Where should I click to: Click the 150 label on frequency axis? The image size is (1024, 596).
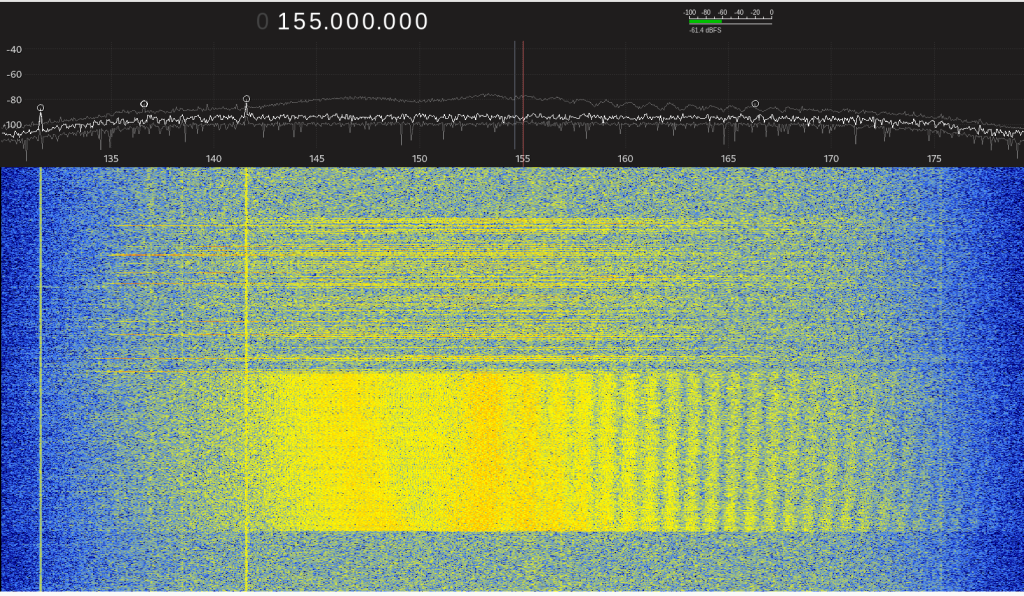tap(419, 159)
